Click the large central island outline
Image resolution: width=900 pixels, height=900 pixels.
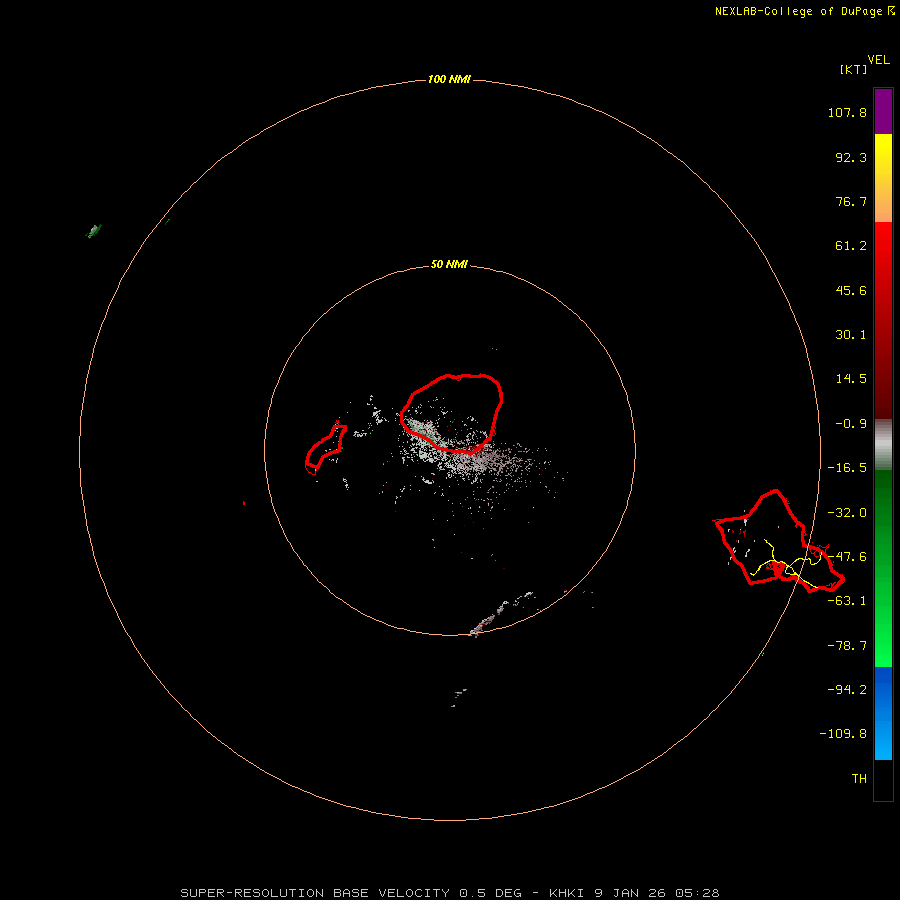(452, 413)
